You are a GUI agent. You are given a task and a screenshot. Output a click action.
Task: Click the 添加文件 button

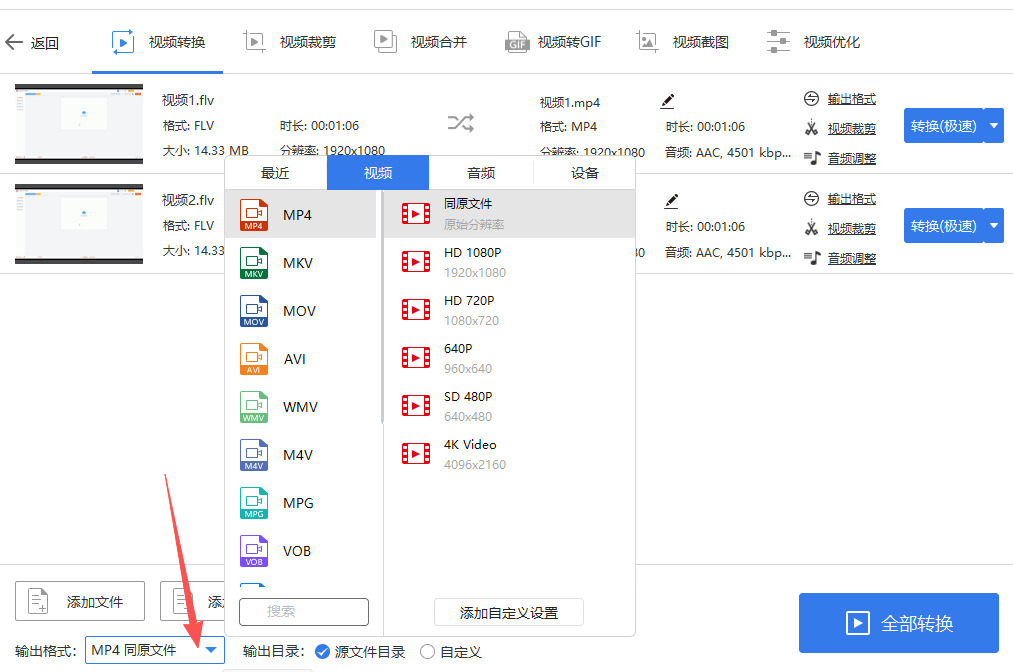coord(80,602)
